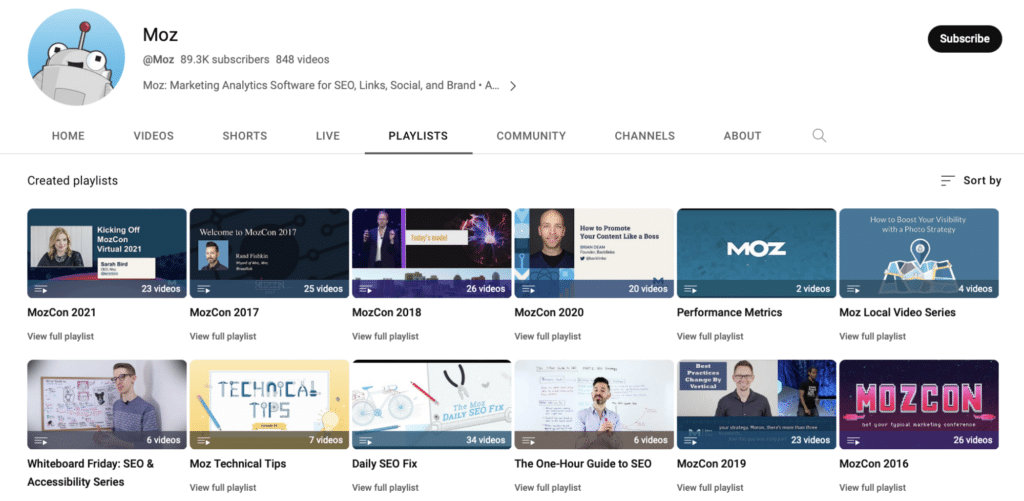This screenshot has height=501, width=1024.
Task: Click the @Moz channel handle
Action: tap(159, 59)
